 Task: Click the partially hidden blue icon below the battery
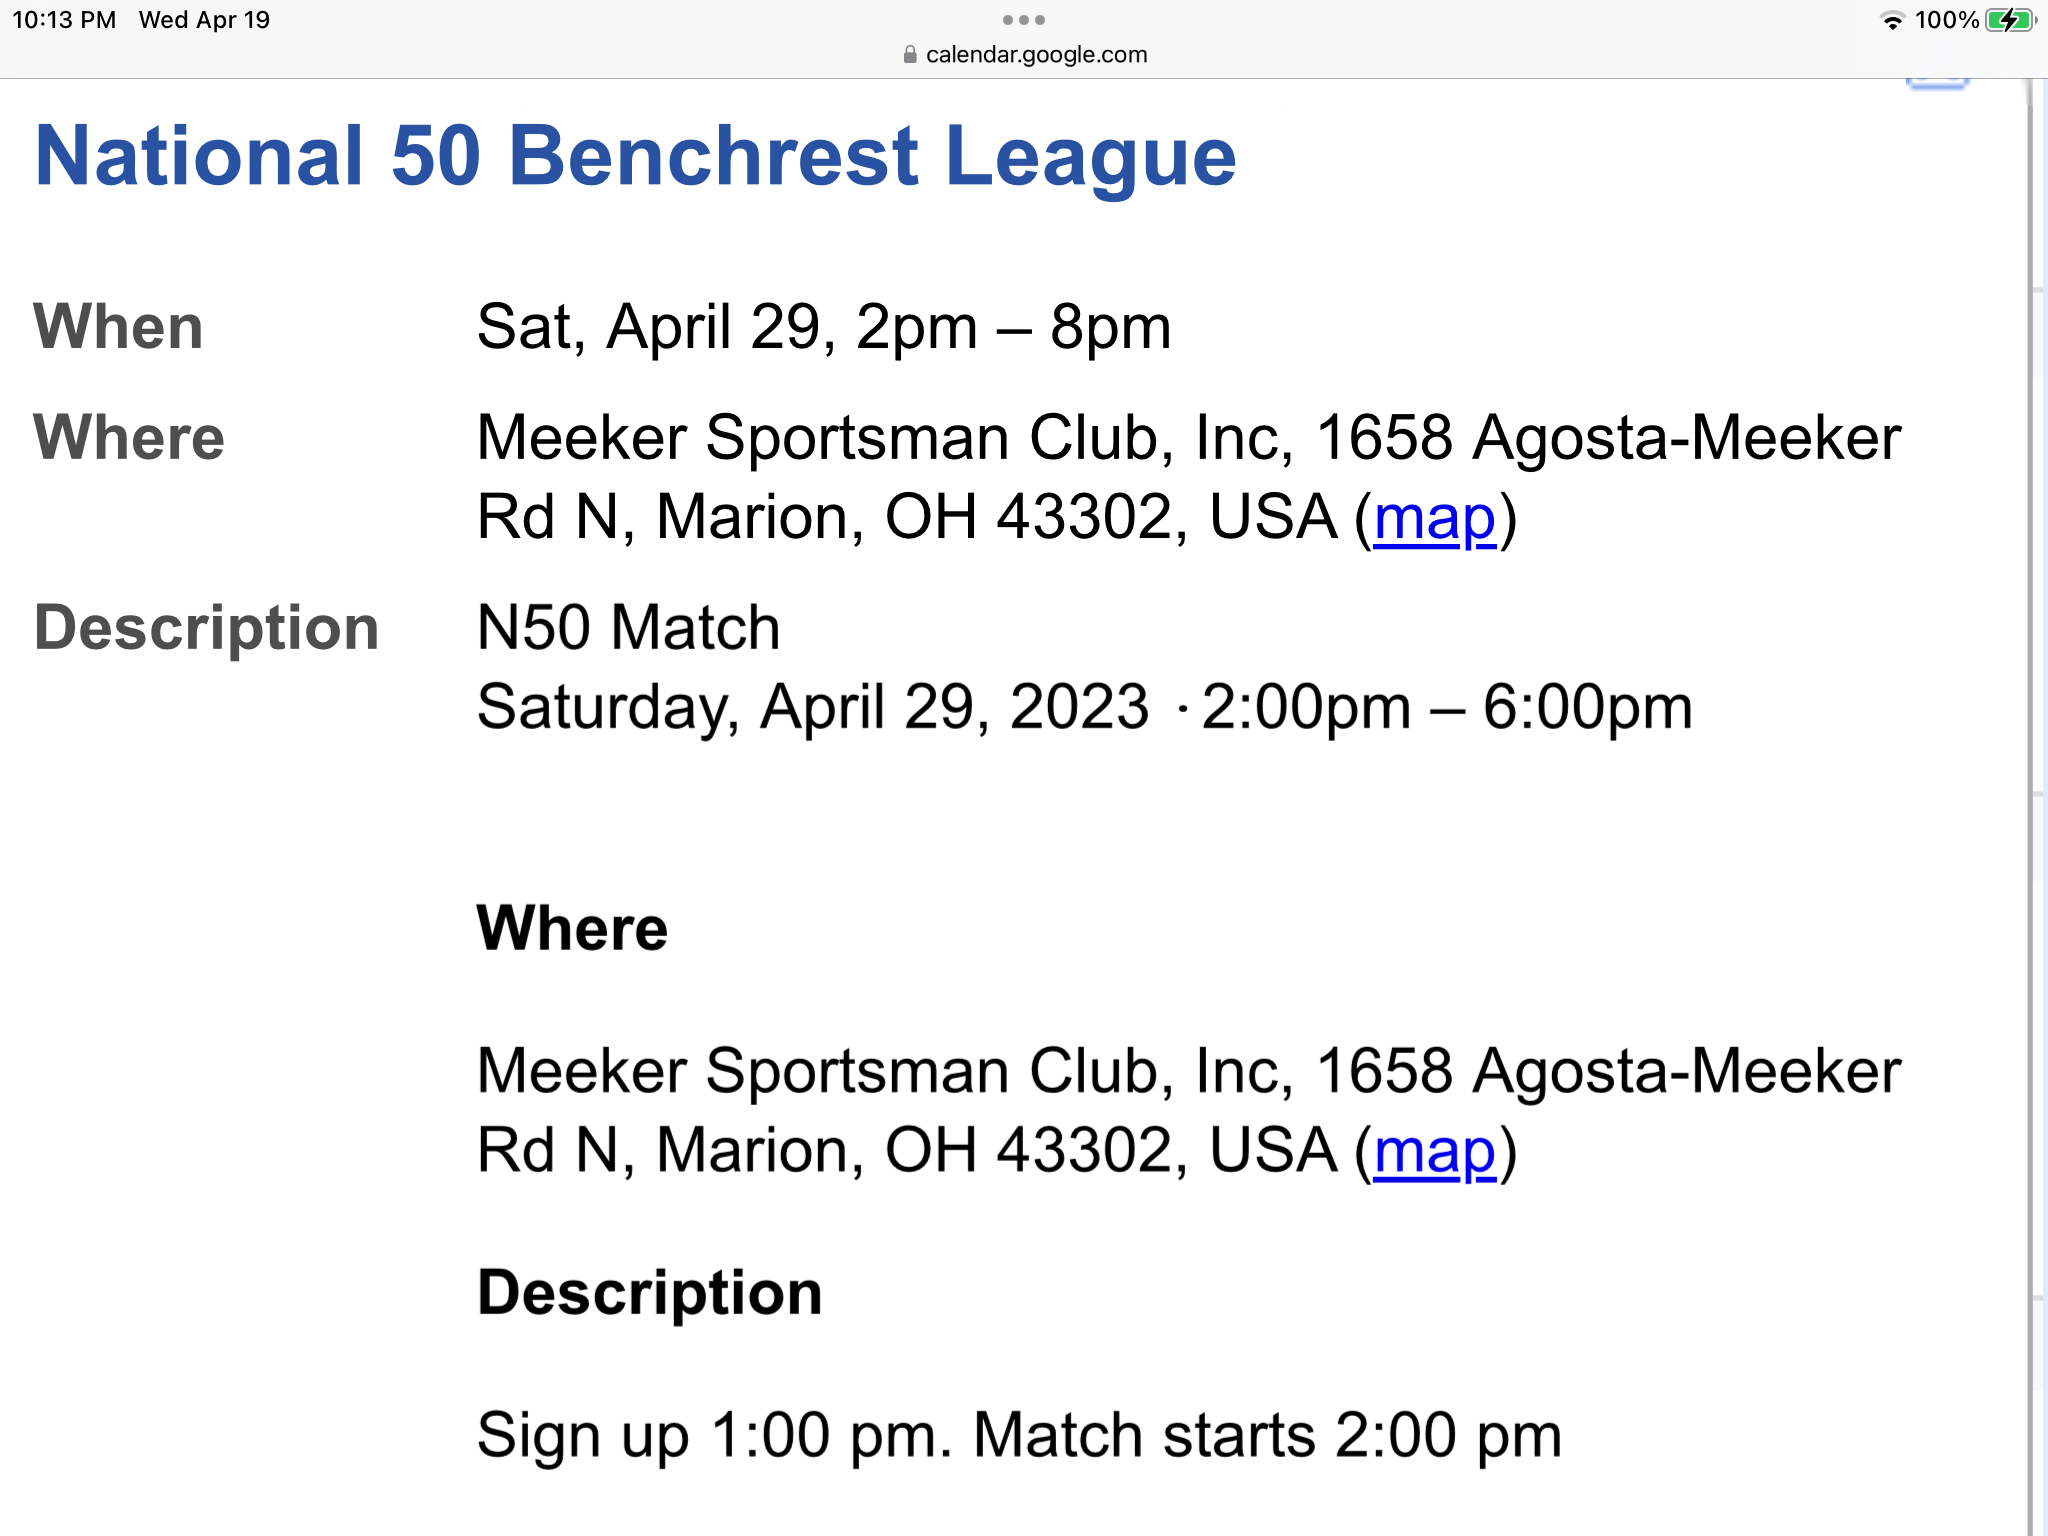tap(1937, 84)
